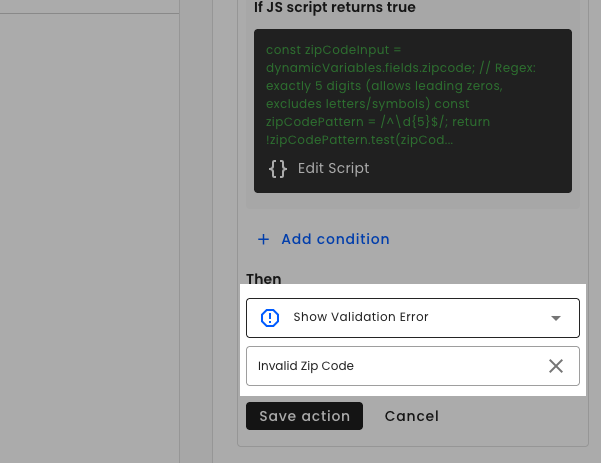Click the truncated !zipCodePattern.test line
The image size is (601, 463).
click(x=360, y=140)
